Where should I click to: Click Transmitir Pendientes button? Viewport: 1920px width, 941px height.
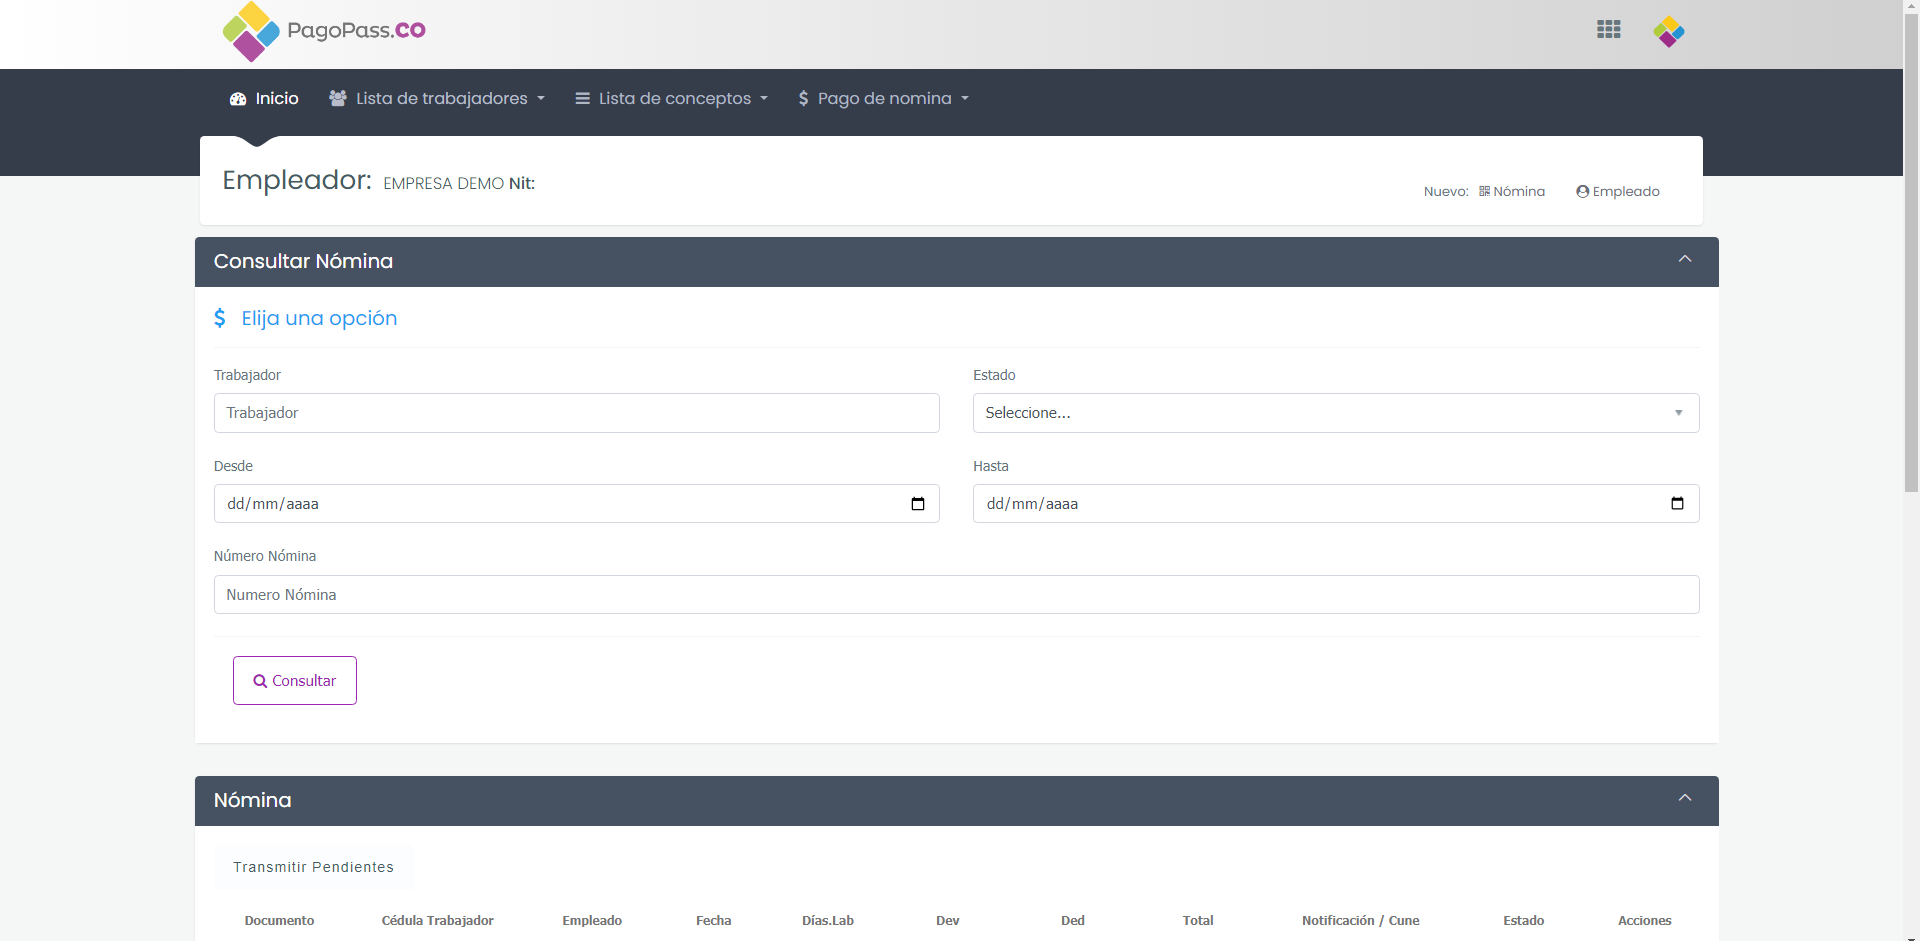pyautogui.click(x=313, y=867)
